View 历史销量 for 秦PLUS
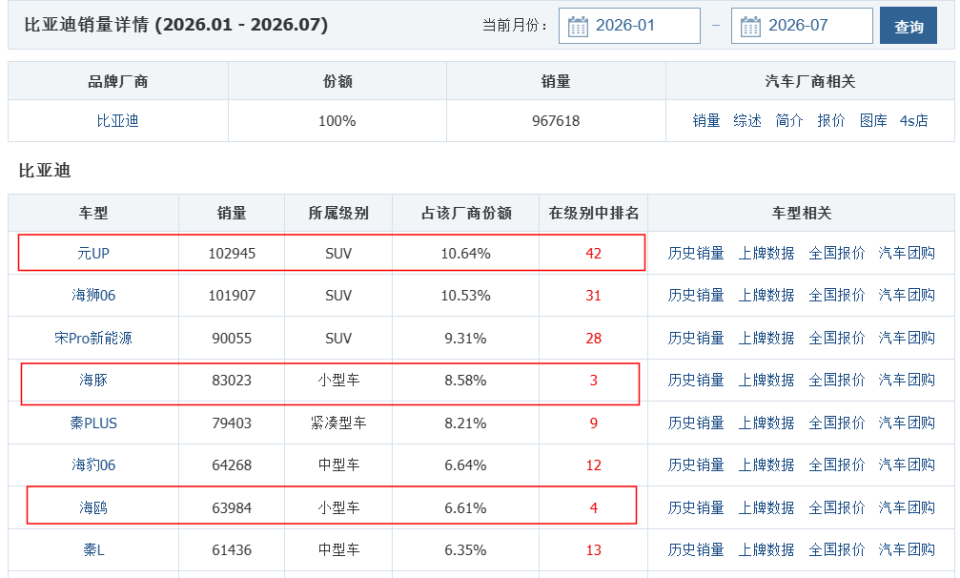 (x=696, y=423)
